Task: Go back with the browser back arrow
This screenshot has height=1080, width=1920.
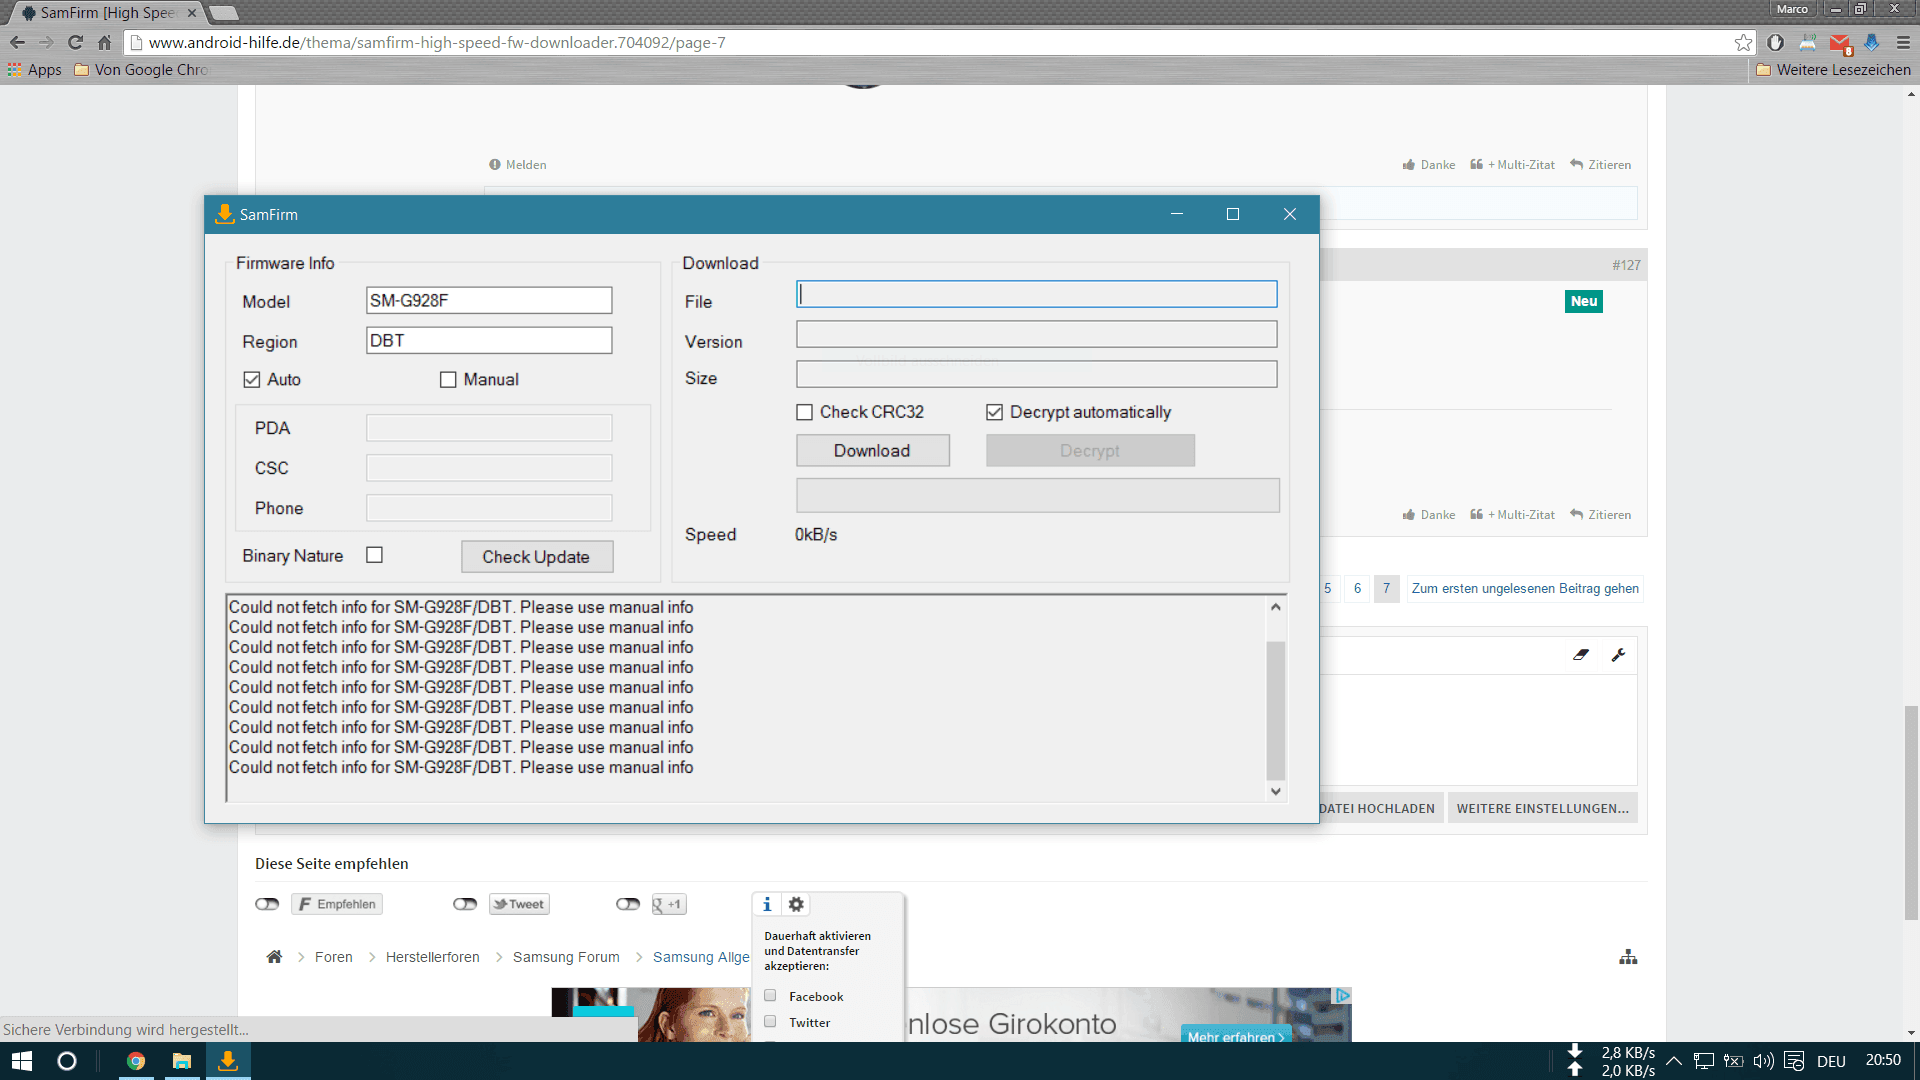Action: point(17,43)
